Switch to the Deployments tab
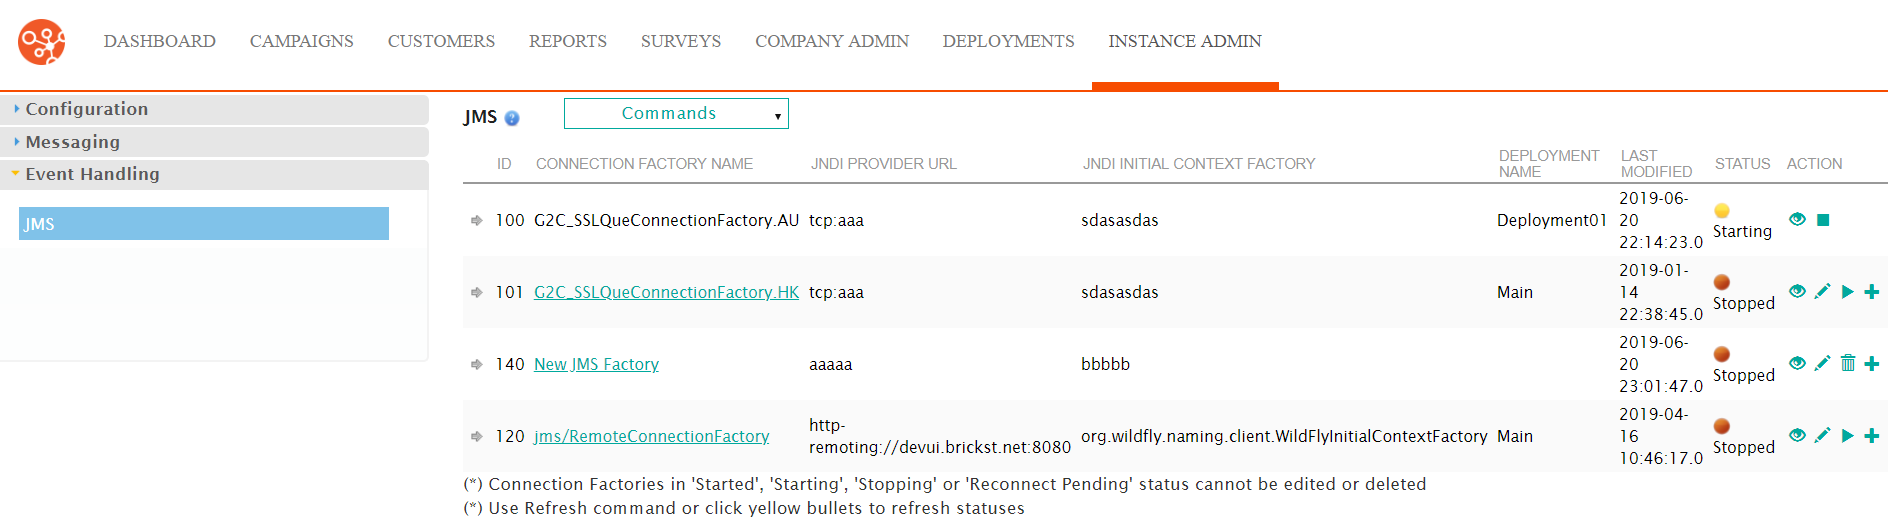 1008,41
